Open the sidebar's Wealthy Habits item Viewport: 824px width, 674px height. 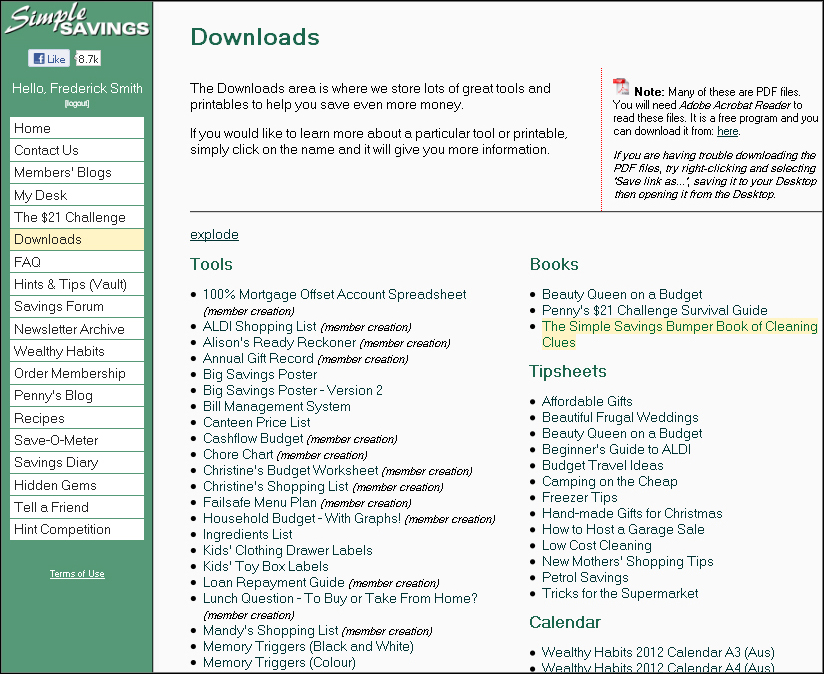[x=77, y=351]
